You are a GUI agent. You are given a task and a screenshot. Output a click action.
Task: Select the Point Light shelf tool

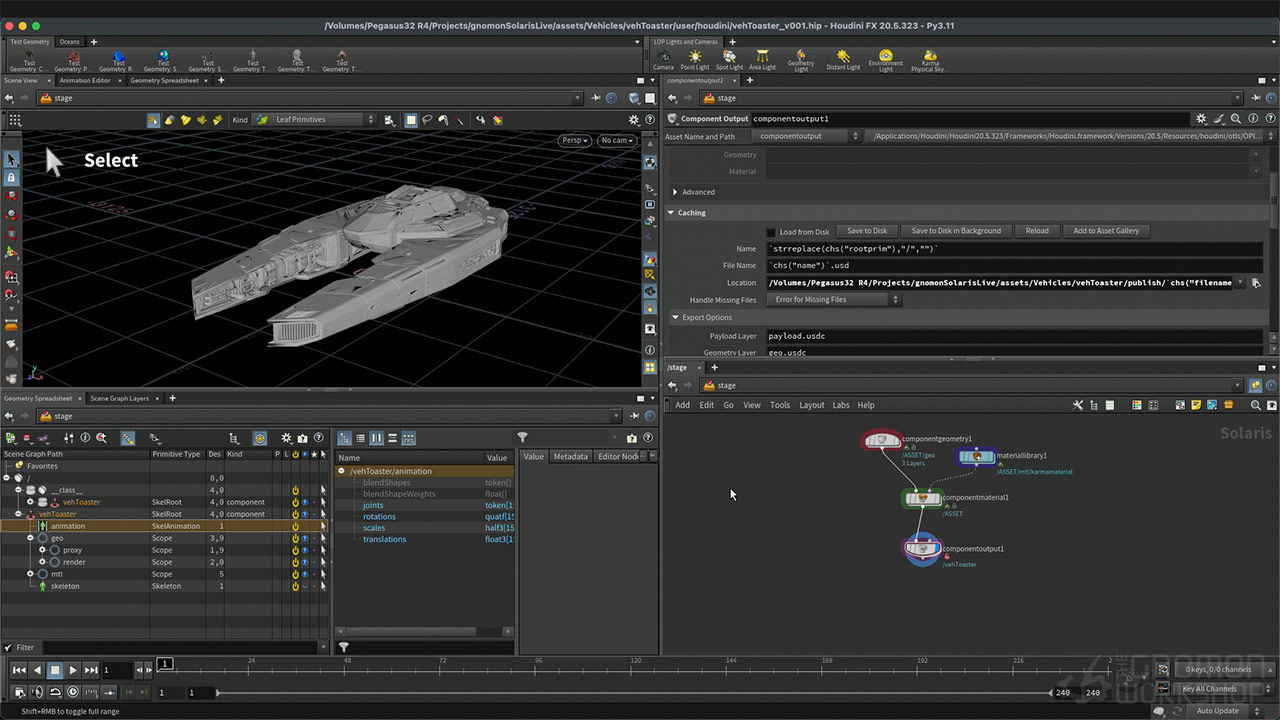(695, 58)
